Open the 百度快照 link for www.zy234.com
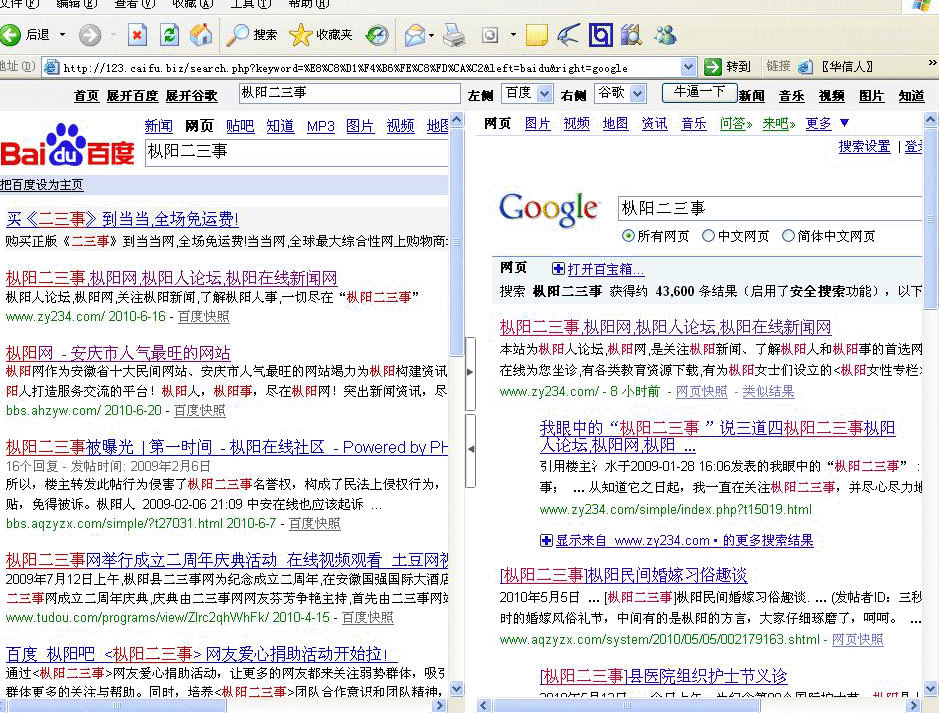939x713 pixels. 204,316
